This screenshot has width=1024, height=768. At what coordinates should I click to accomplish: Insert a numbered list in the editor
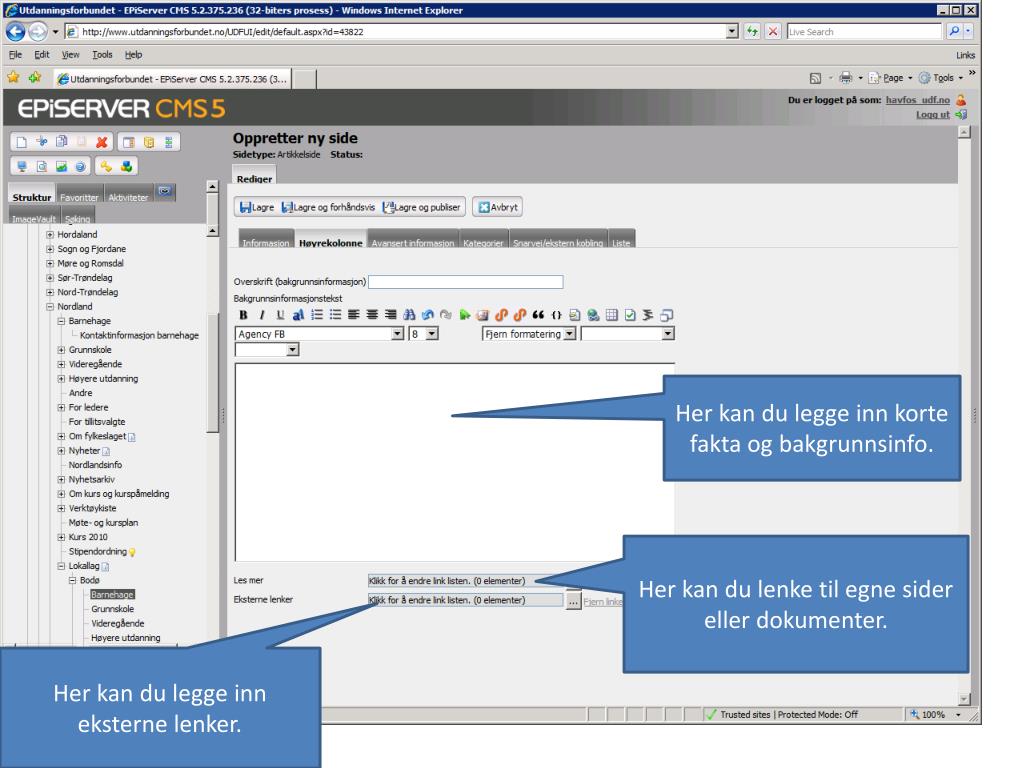(317, 315)
